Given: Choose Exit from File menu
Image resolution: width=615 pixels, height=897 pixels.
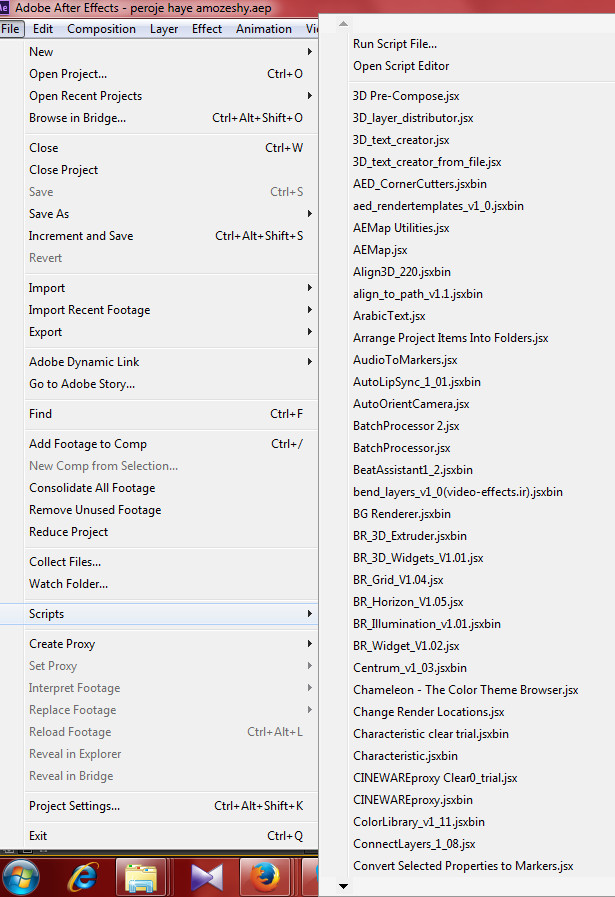Looking at the screenshot, I should tap(170, 836).
